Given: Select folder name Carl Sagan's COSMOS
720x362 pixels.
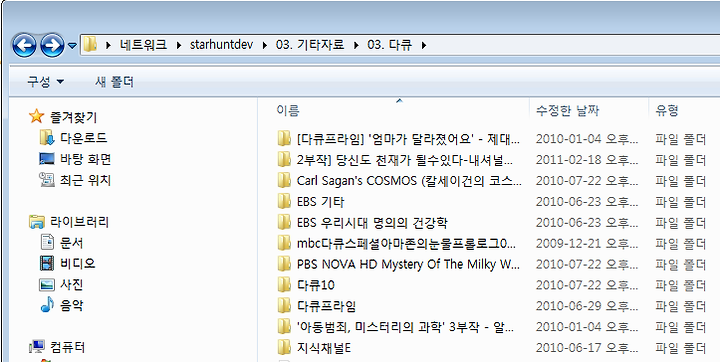Looking at the screenshot, I should [409, 181].
